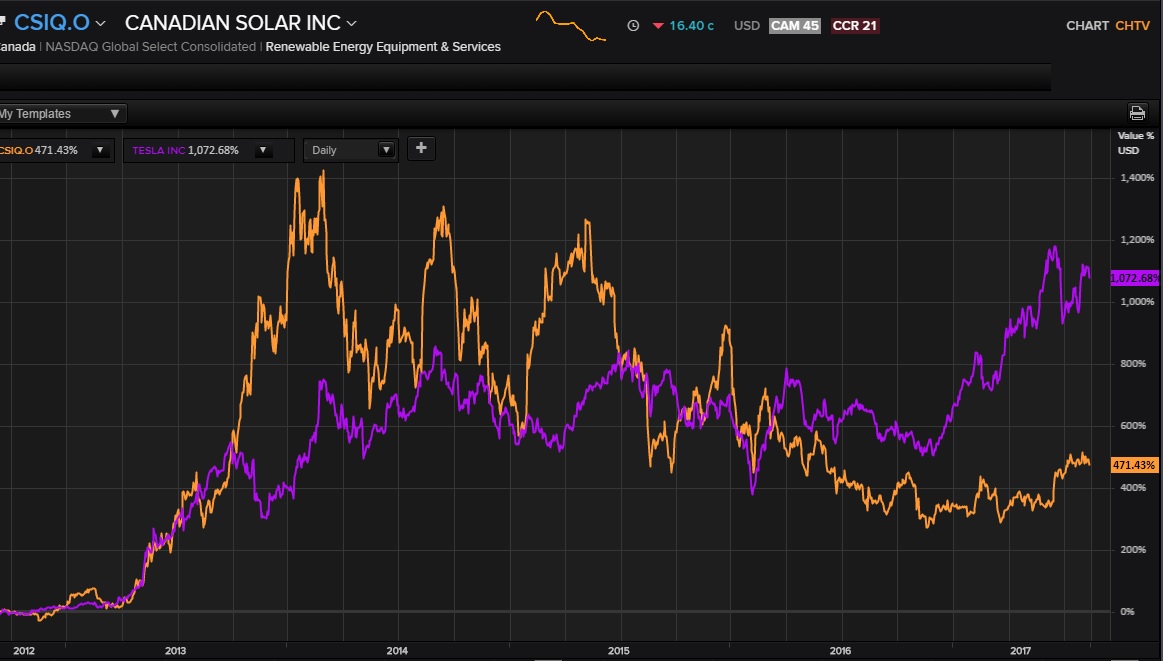Screen dimensions: 1163x661
Task: Open the CSIQ.O 471.43% series dropdown arrow
Action: (x=100, y=150)
